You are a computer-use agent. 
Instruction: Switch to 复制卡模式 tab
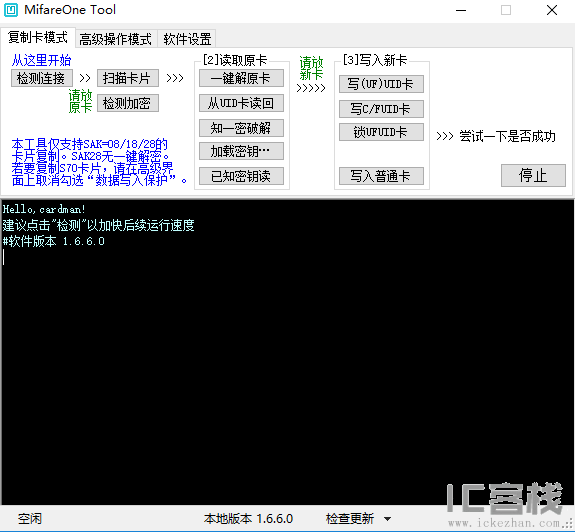(x=38, y=37)
